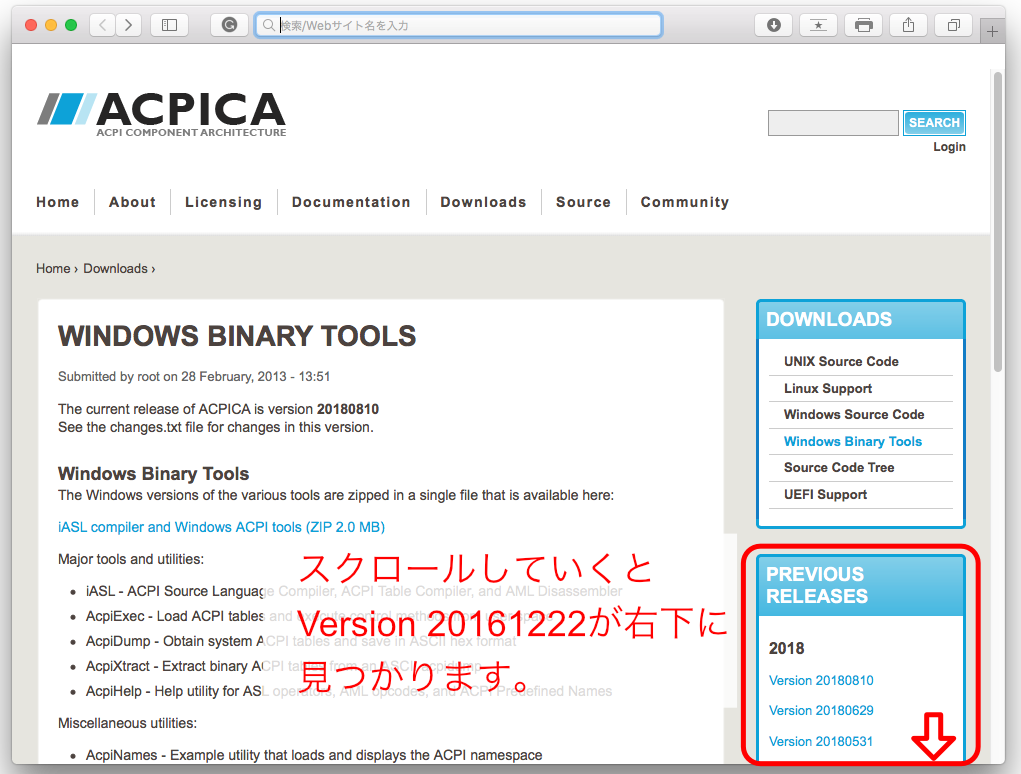Download iASL compiler and Windows ACPI tools ZIP
The image size is (1021, 774).
pos(221,527)
